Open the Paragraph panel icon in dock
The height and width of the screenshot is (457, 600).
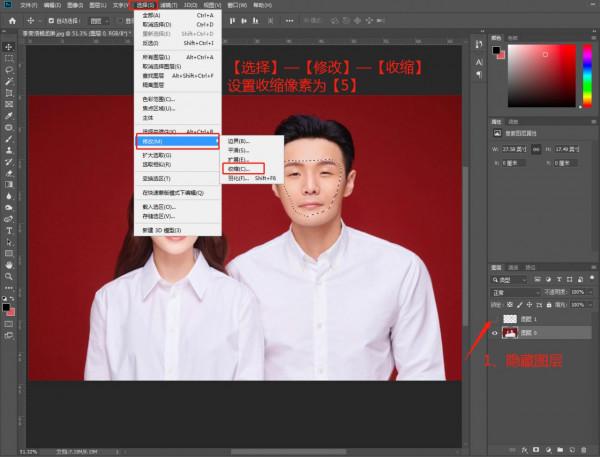point(479,74)
